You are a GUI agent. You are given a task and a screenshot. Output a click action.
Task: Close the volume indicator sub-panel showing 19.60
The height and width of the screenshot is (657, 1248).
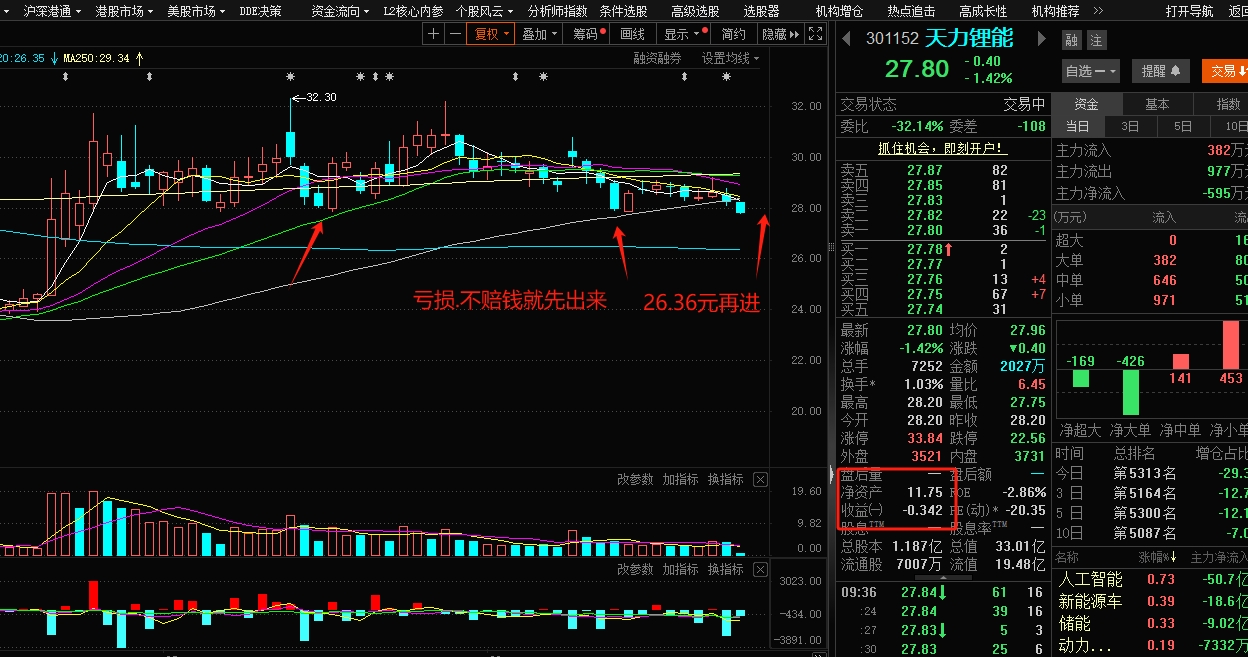[760, 480]
